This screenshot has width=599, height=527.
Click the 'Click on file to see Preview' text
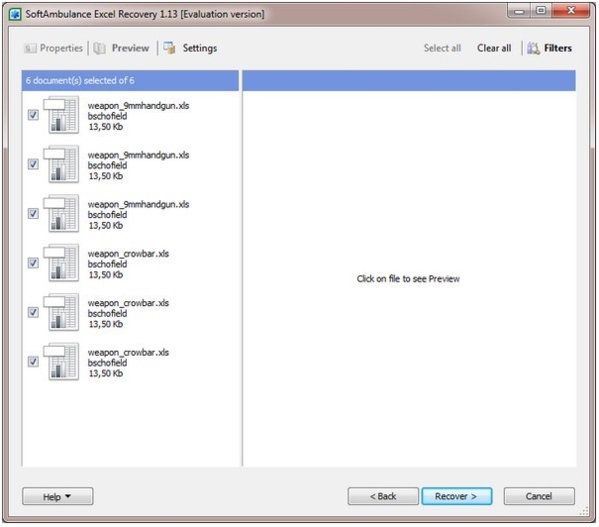pos(408,279)
